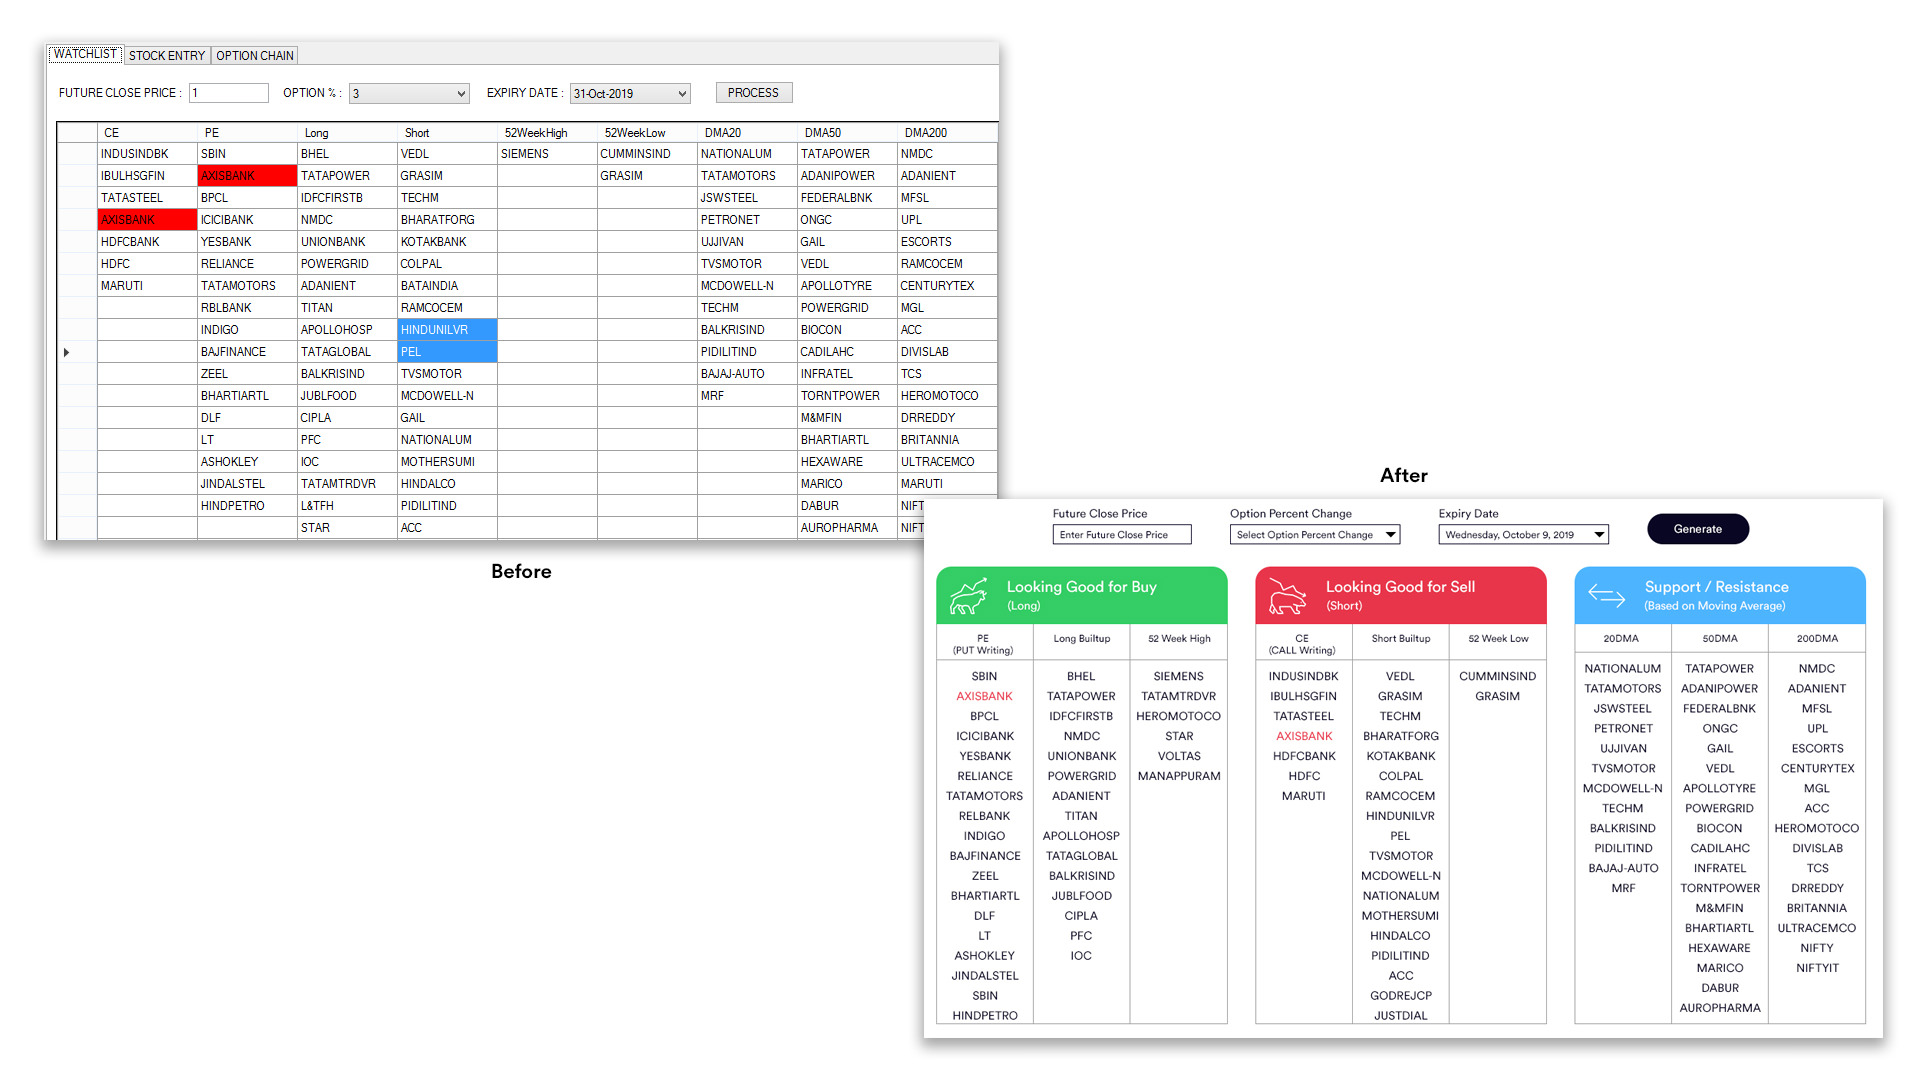The image size is (1920, 1080).
Task: Focus the Enter Future Close Price field
Action: pyautogui.click(x=1121, y=535)
